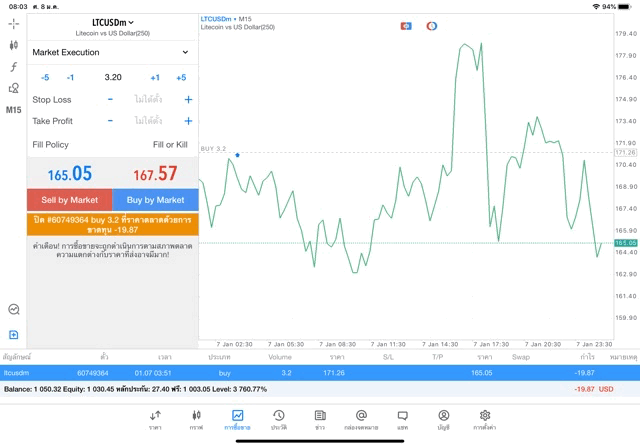Image resolution: width=640 pixels, height=447 pixels.
Task: Increase Stop Loss with plus button
Action: pyautogui.click(x=188, y=100)
